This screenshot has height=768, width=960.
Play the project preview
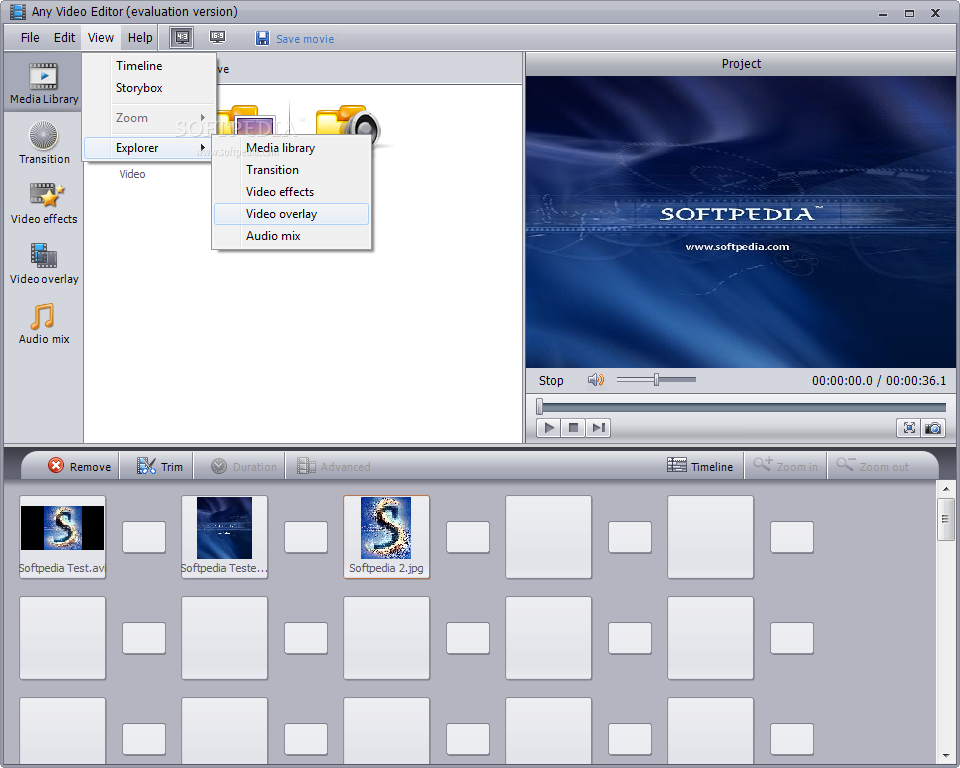point(549,427)
